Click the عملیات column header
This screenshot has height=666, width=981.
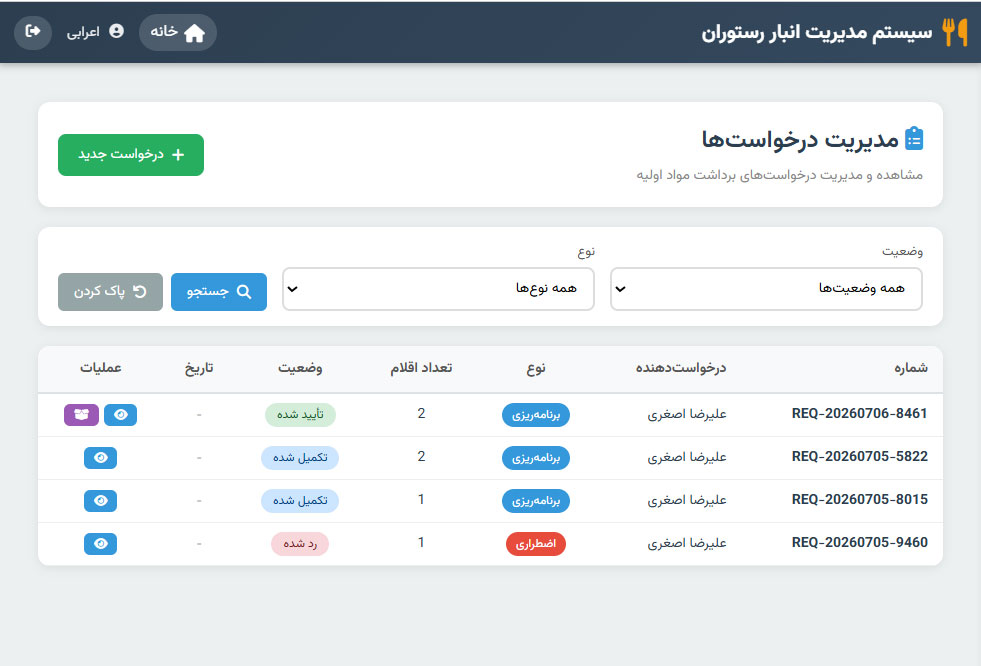[x=101, y=368]
